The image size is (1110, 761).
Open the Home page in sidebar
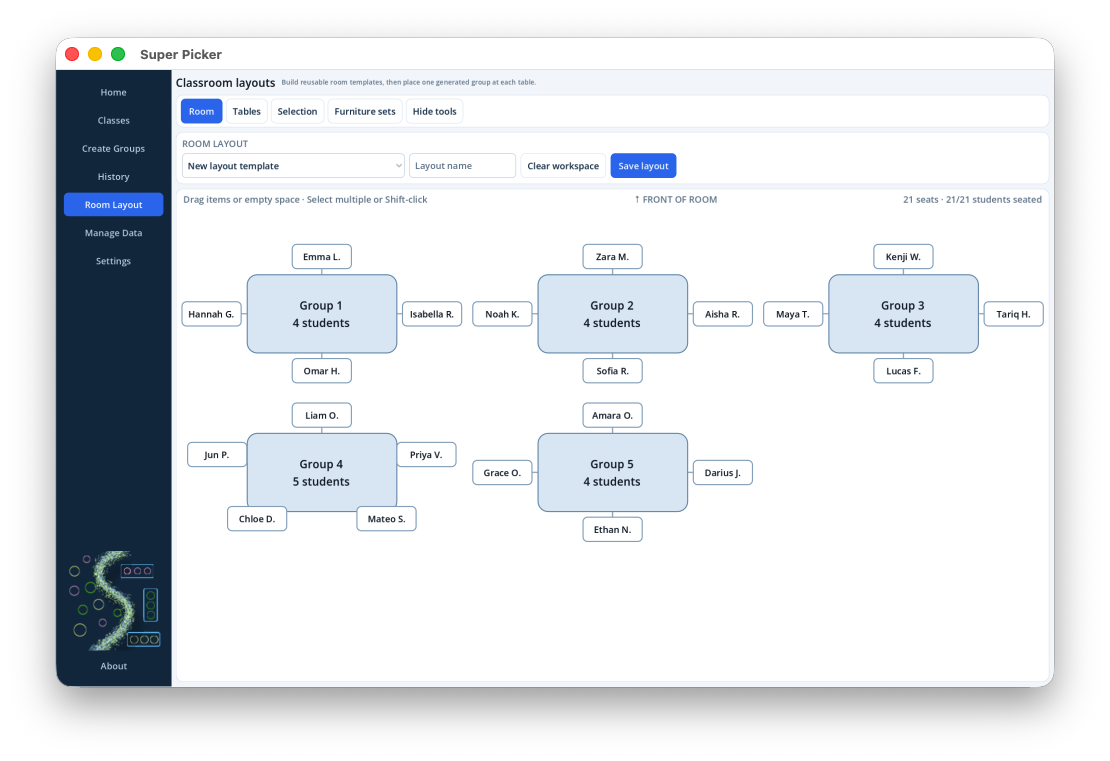click(x=113, y=92)
